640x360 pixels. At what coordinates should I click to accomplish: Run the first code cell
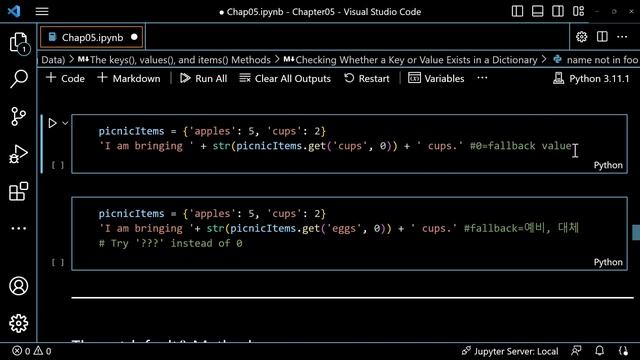pyautogui.click(x=52, y=123)
